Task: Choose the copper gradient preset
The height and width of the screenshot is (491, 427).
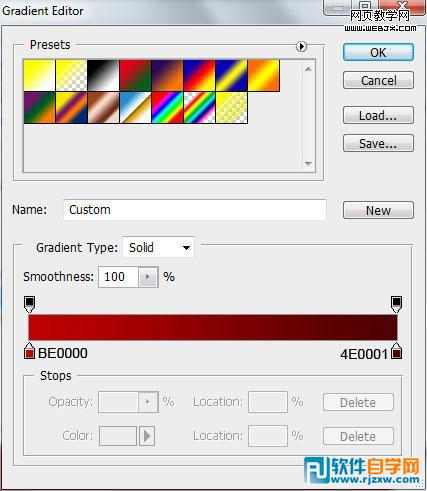Action: (103, 108)
